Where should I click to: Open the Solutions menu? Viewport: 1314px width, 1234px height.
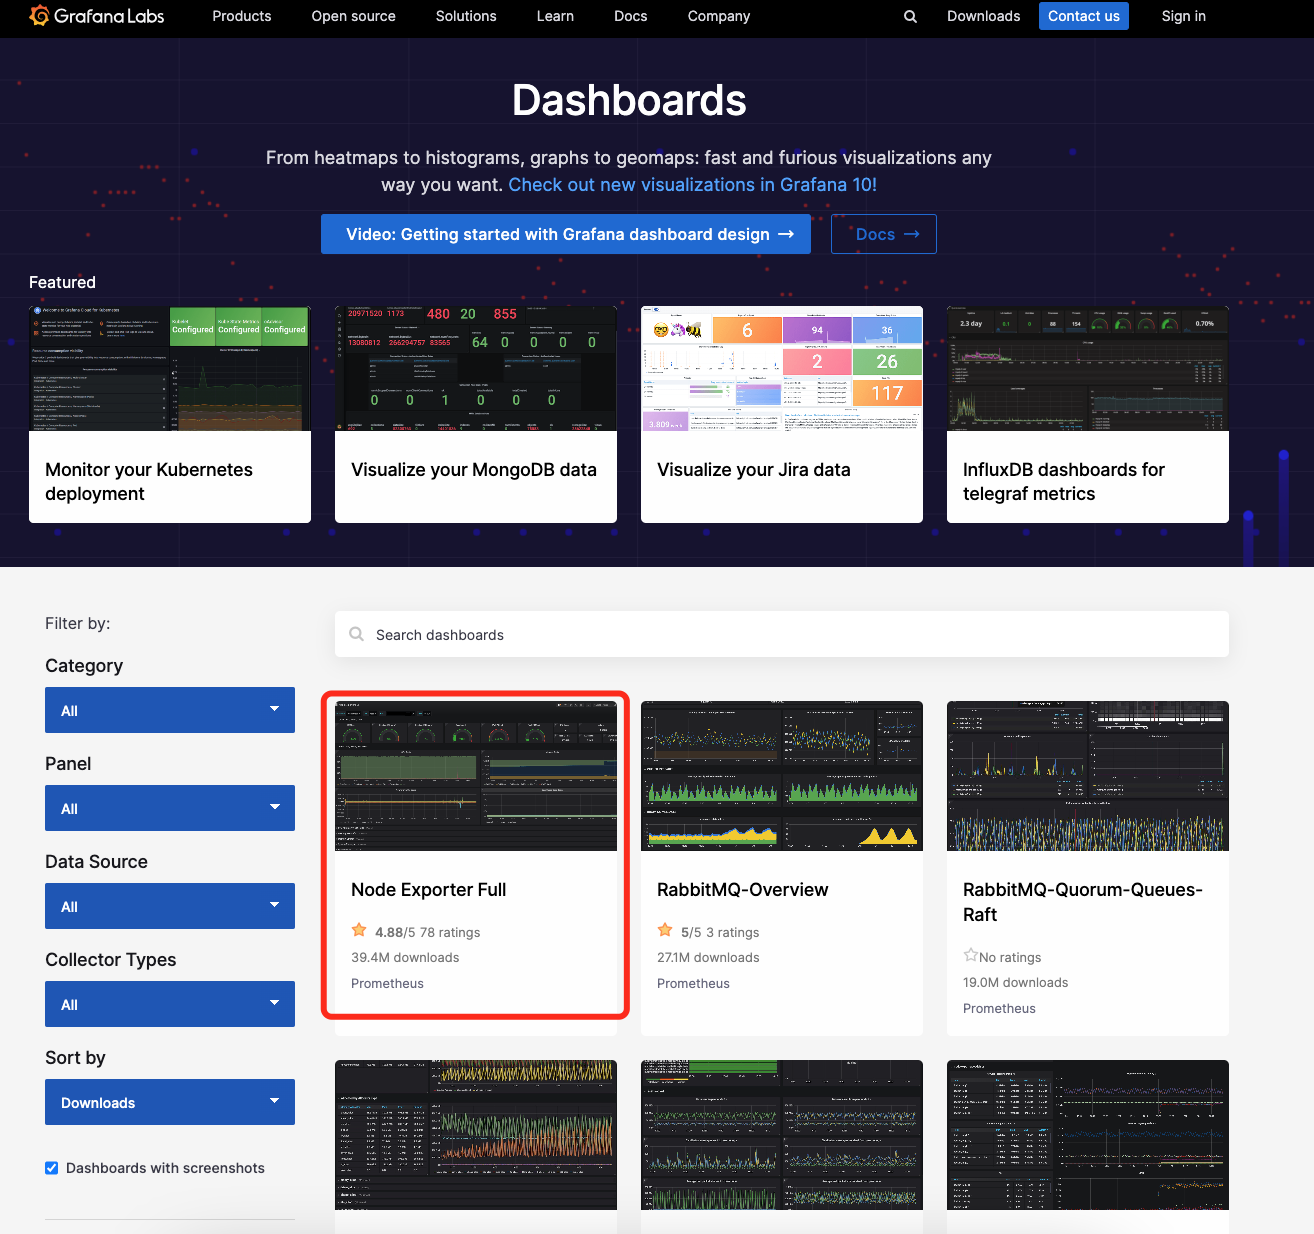tap(466, 16)
